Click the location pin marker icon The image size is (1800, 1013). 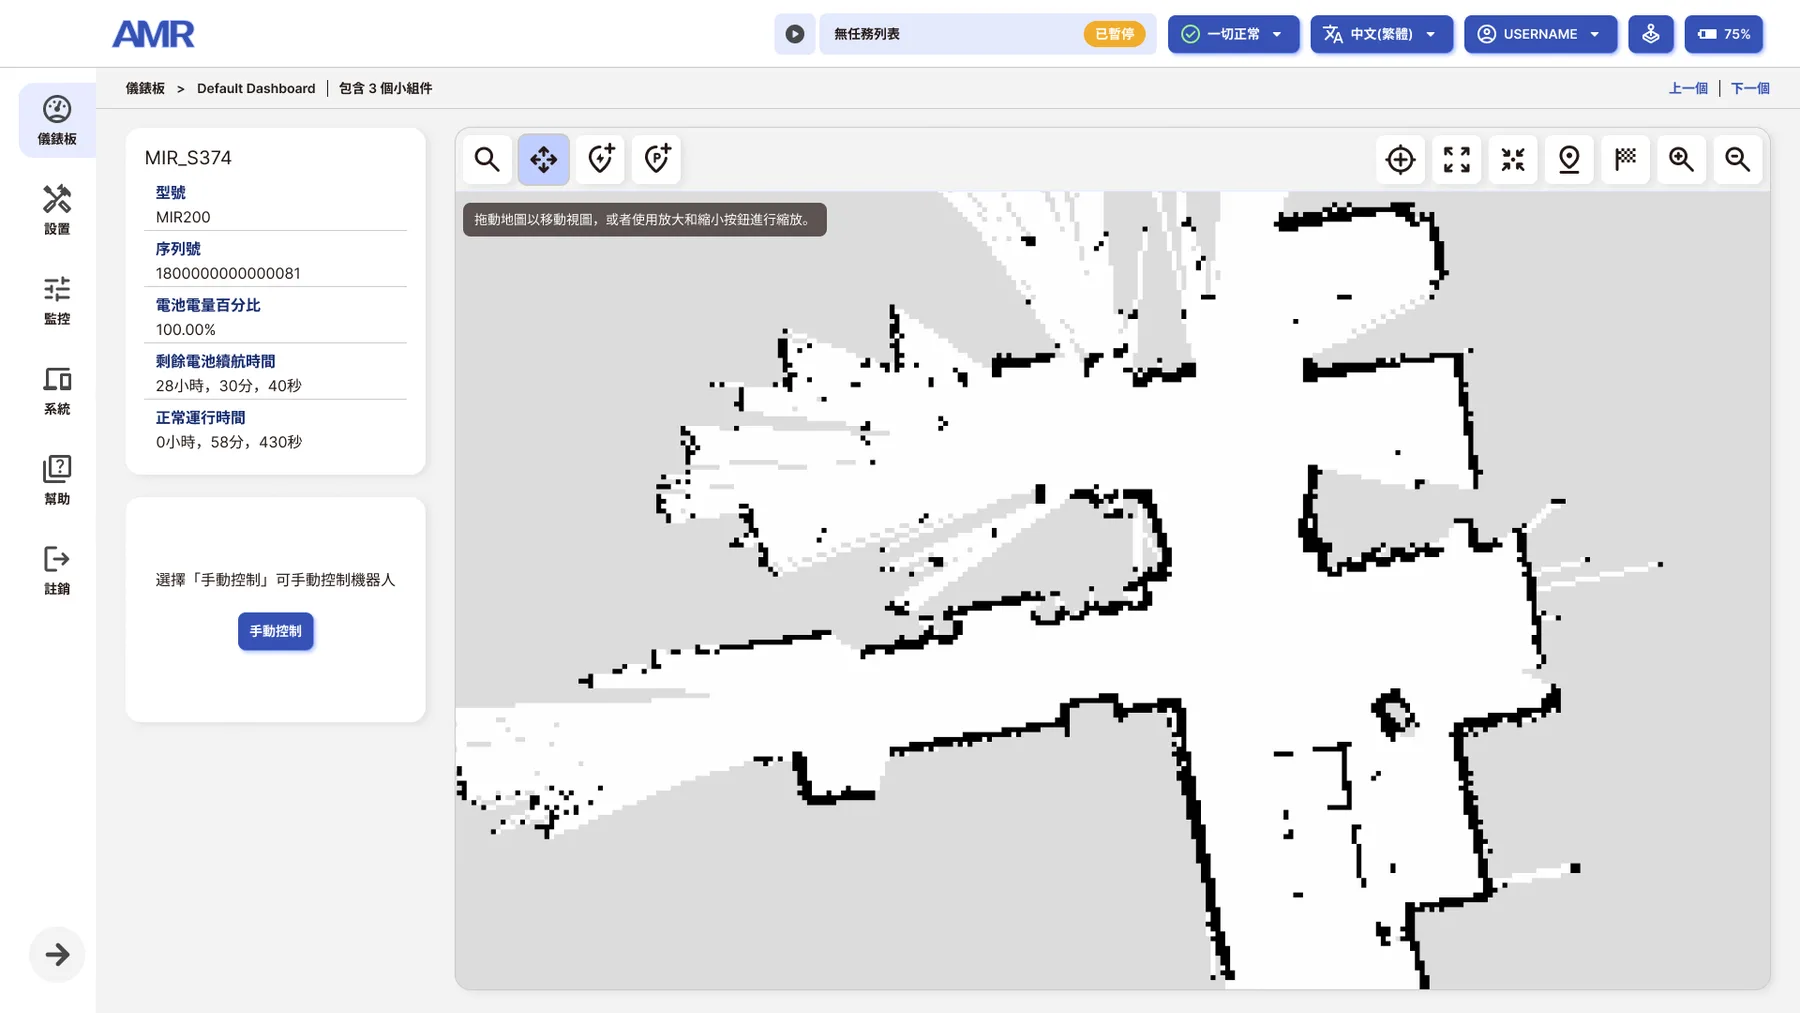(1569, 159)
